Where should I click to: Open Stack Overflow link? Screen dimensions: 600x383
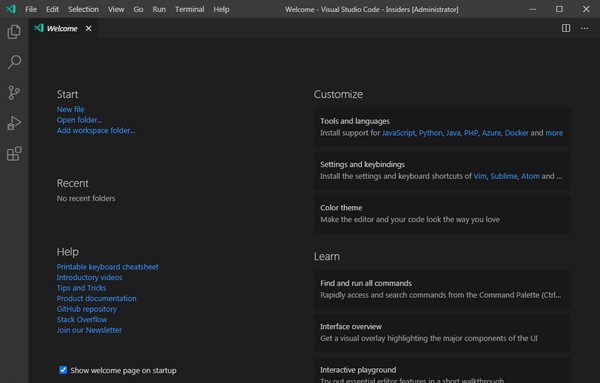[x=82, y=319]
